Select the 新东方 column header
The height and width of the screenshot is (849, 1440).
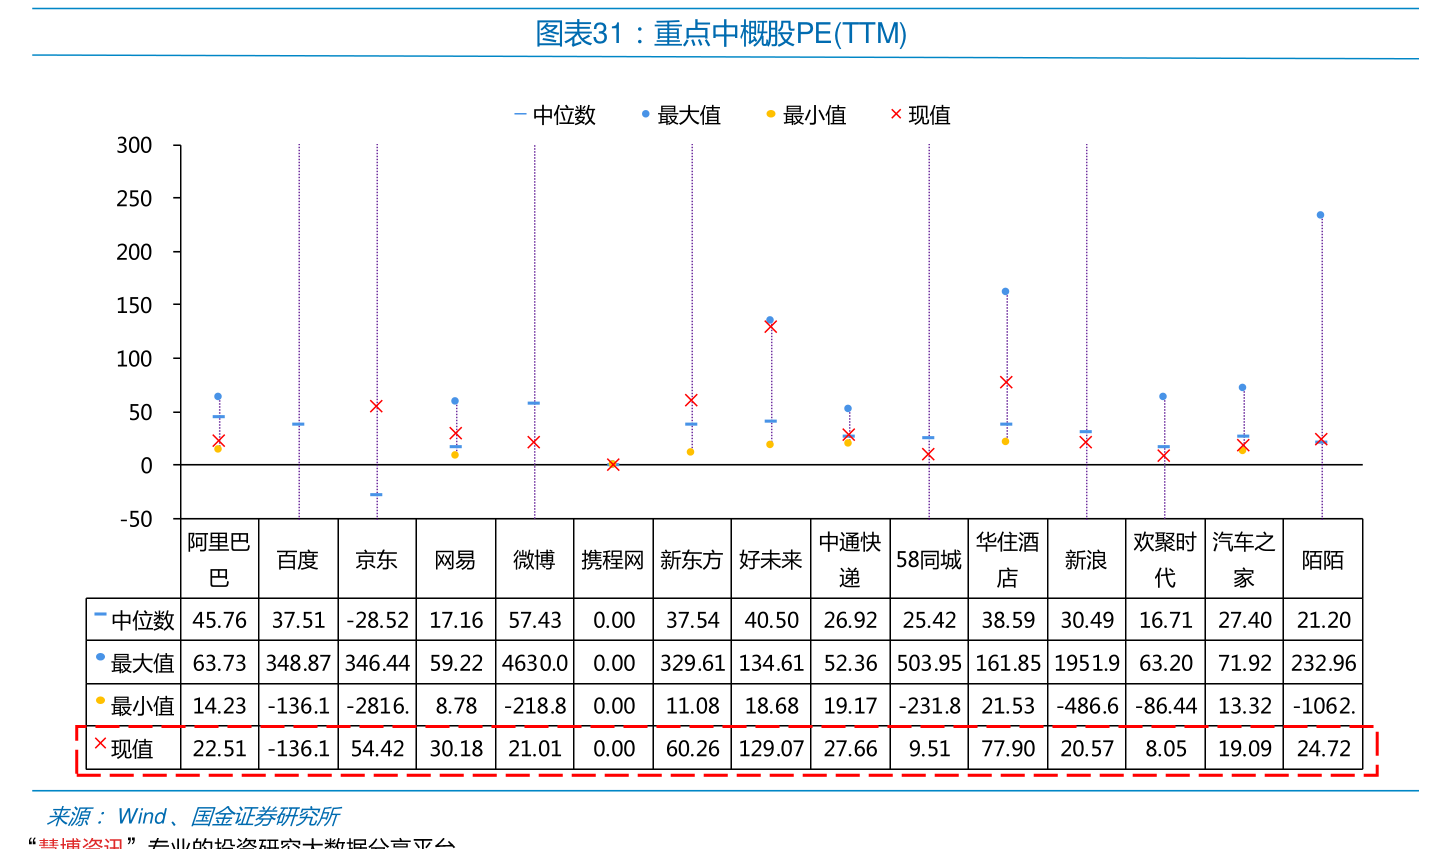coord(692,560)
